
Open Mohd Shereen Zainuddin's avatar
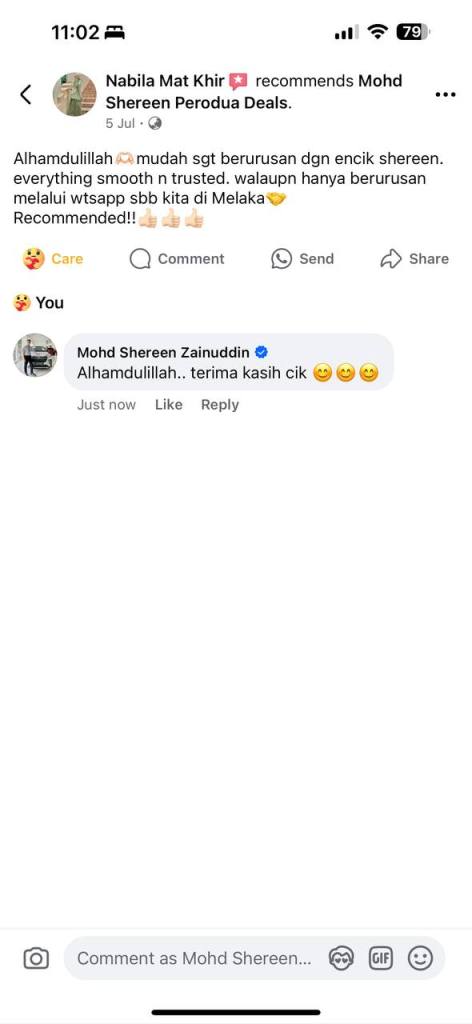[35, 355]
